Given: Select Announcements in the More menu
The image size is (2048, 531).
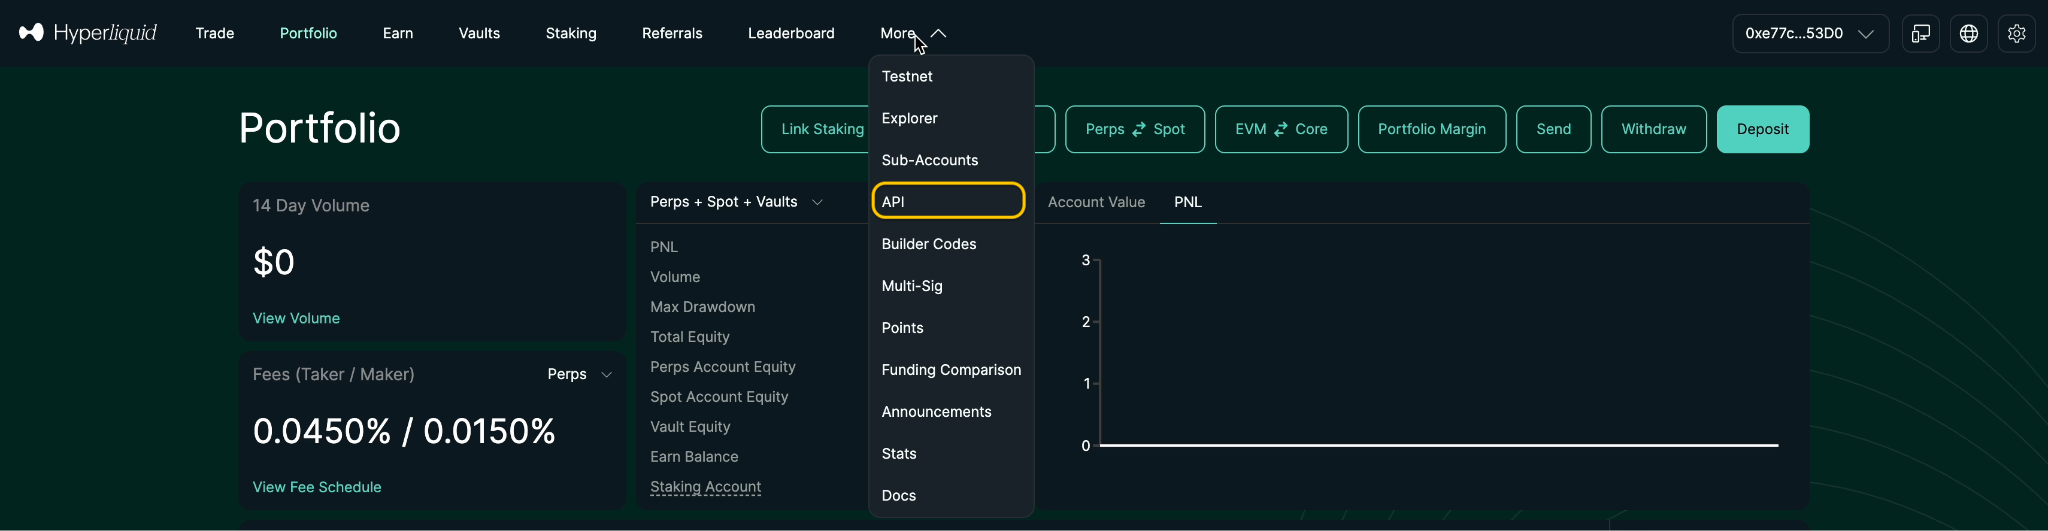Looking at the screenshot, I should coord(951,412).
